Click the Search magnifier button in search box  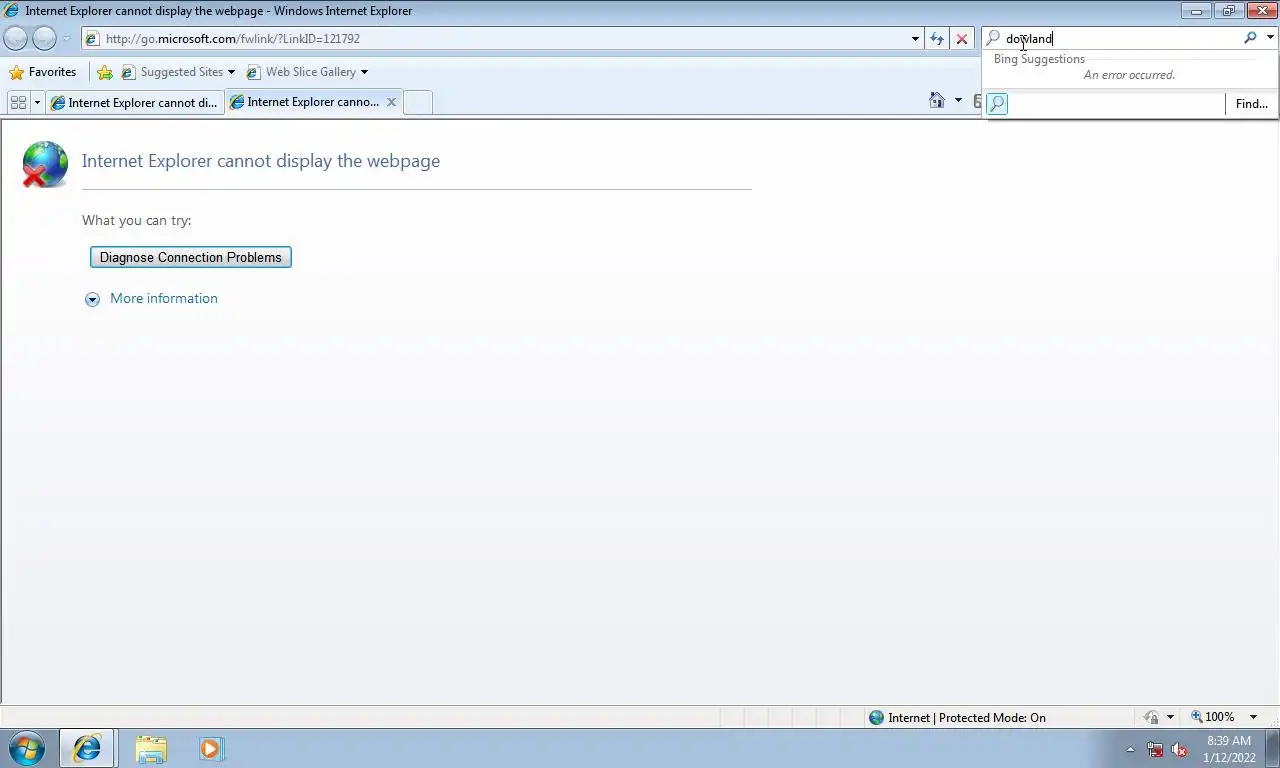pos(1250,38)
